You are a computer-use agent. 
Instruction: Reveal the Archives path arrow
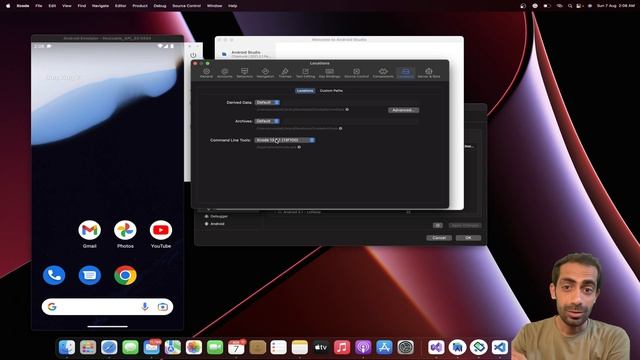pos(340,128)
